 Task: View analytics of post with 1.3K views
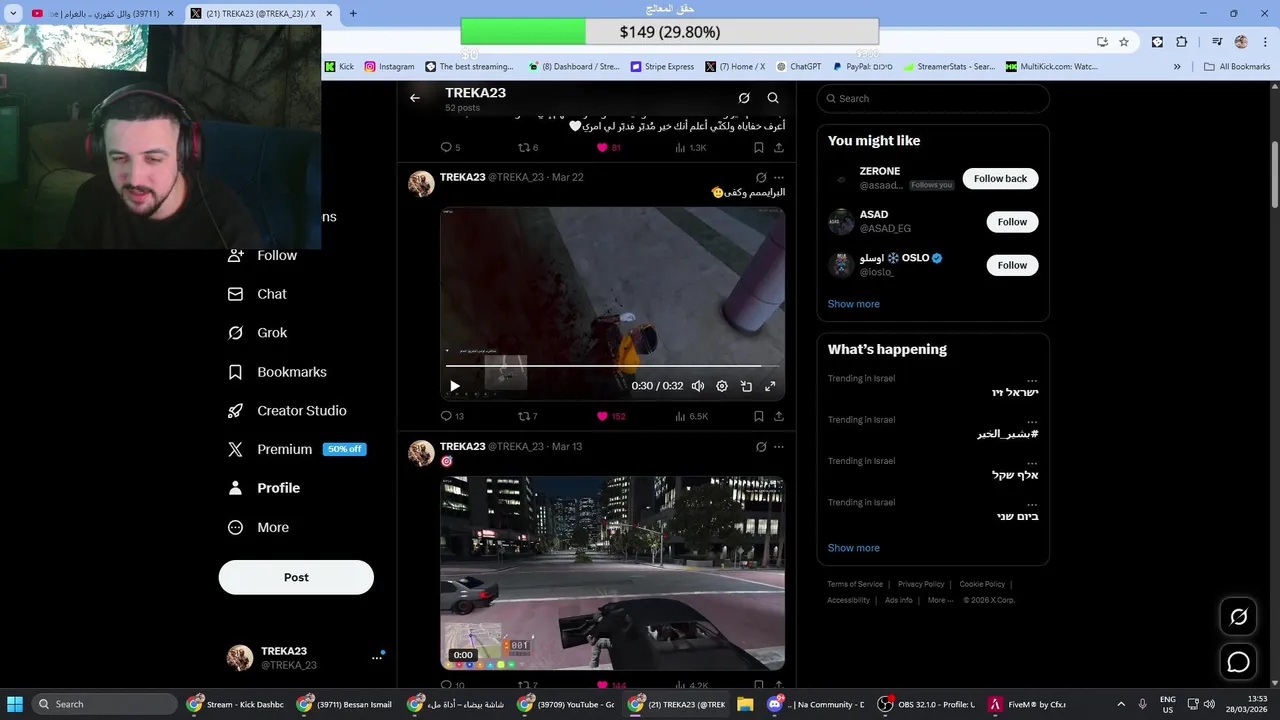(691, 147)
